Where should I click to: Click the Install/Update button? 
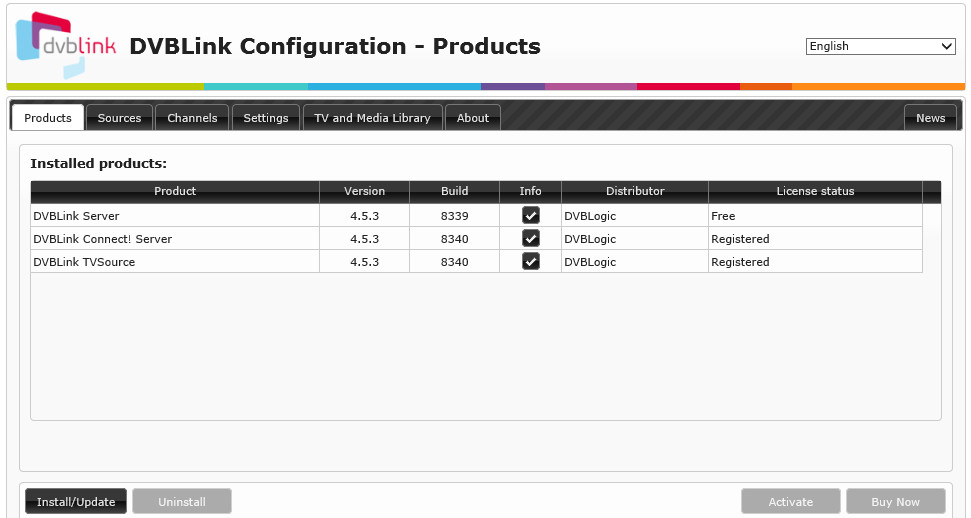click(x=76, y=501)
